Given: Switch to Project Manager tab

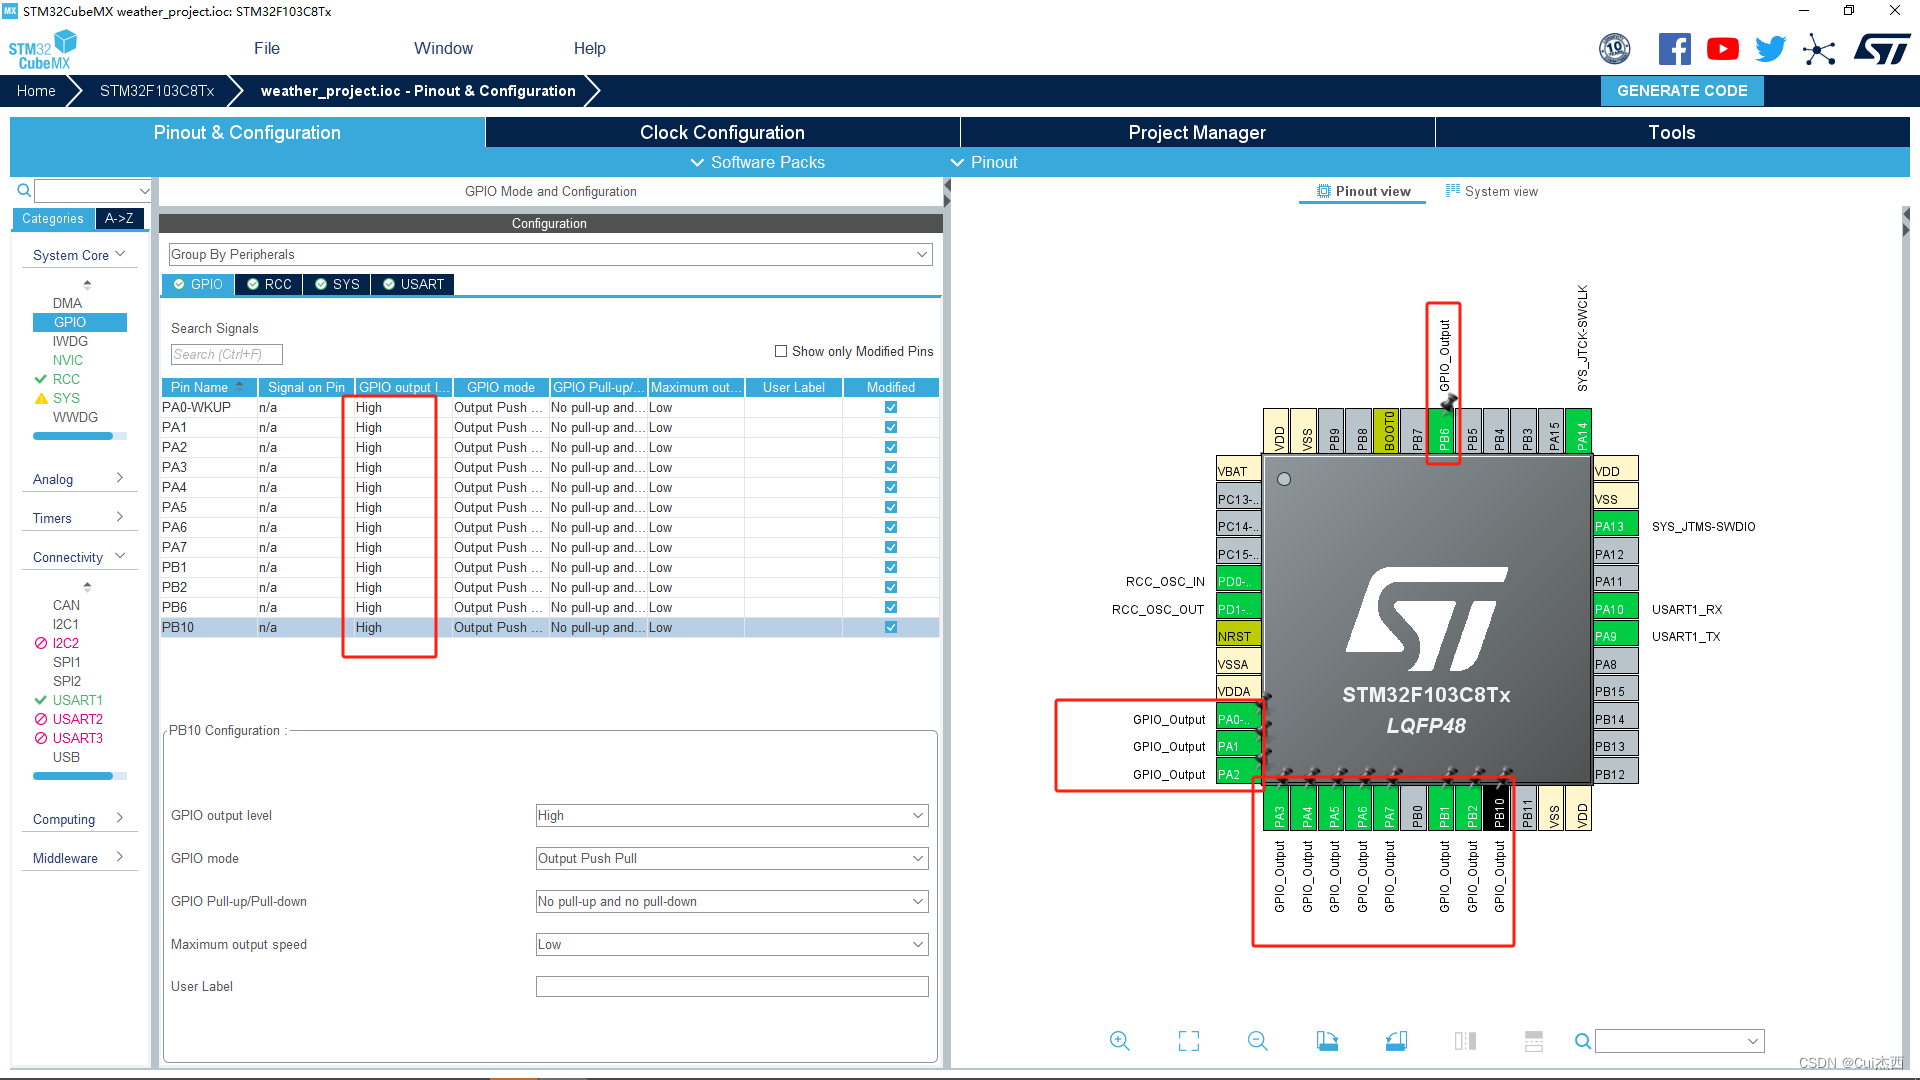Looking at the screenshot, I should [1197, 132].
